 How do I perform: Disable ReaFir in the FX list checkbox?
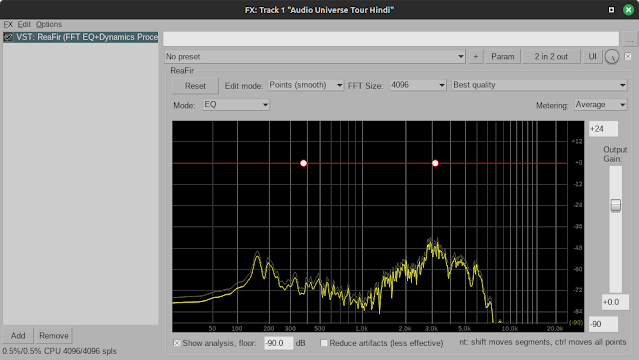[x=8, y=37]
